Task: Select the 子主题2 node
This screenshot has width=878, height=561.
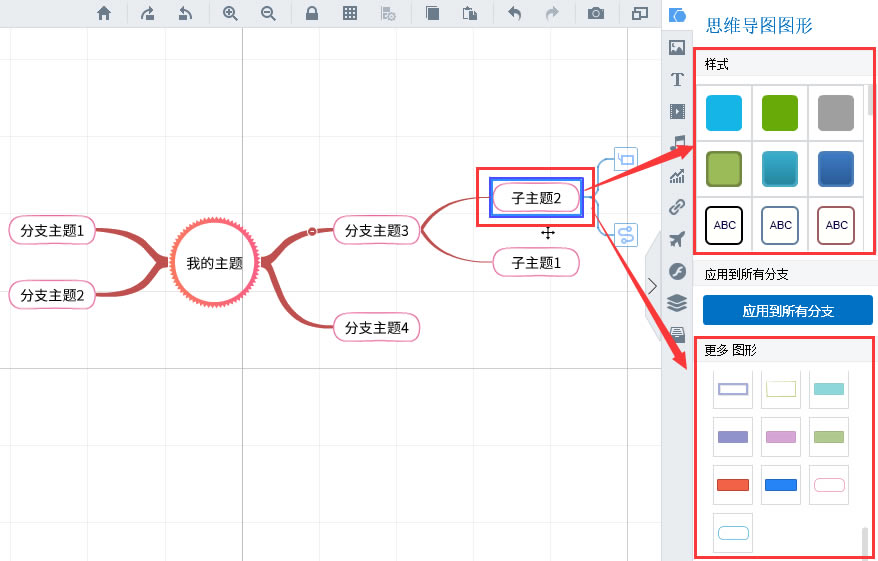Action: pos(536,198)
